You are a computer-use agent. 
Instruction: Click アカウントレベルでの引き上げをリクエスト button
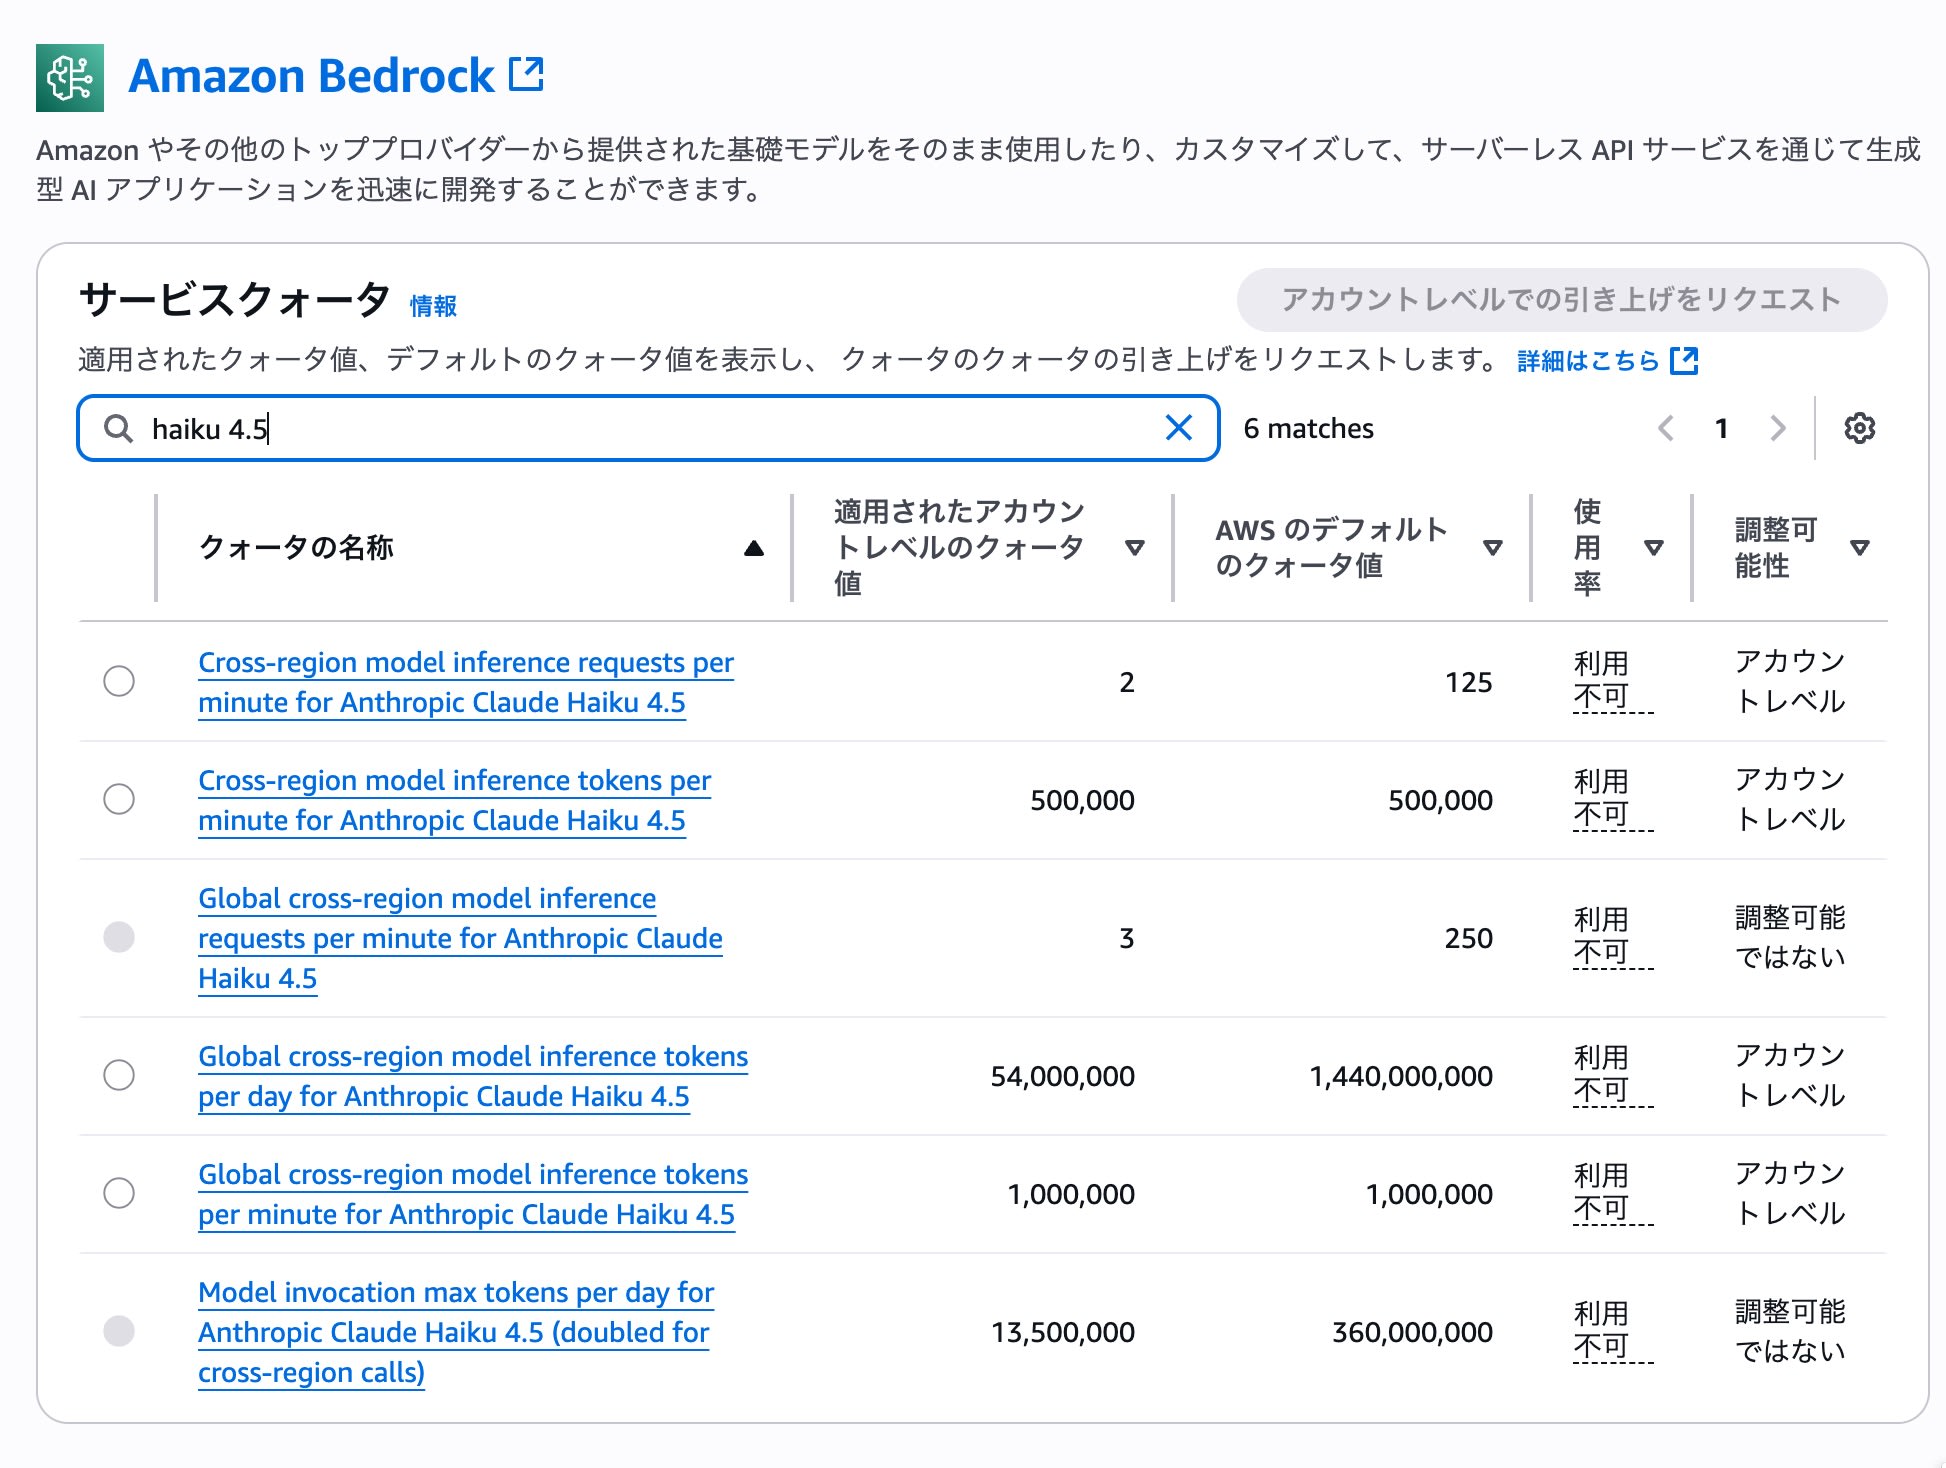click(x=1560, y=299)
